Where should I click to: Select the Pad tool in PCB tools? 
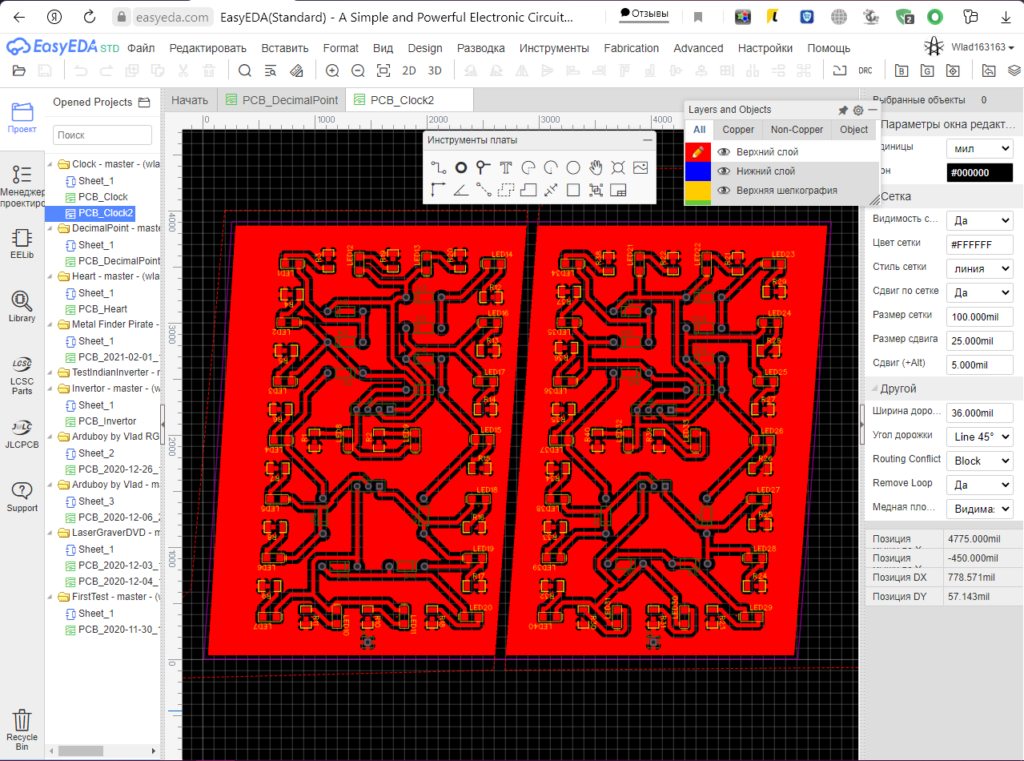point(461,168)
